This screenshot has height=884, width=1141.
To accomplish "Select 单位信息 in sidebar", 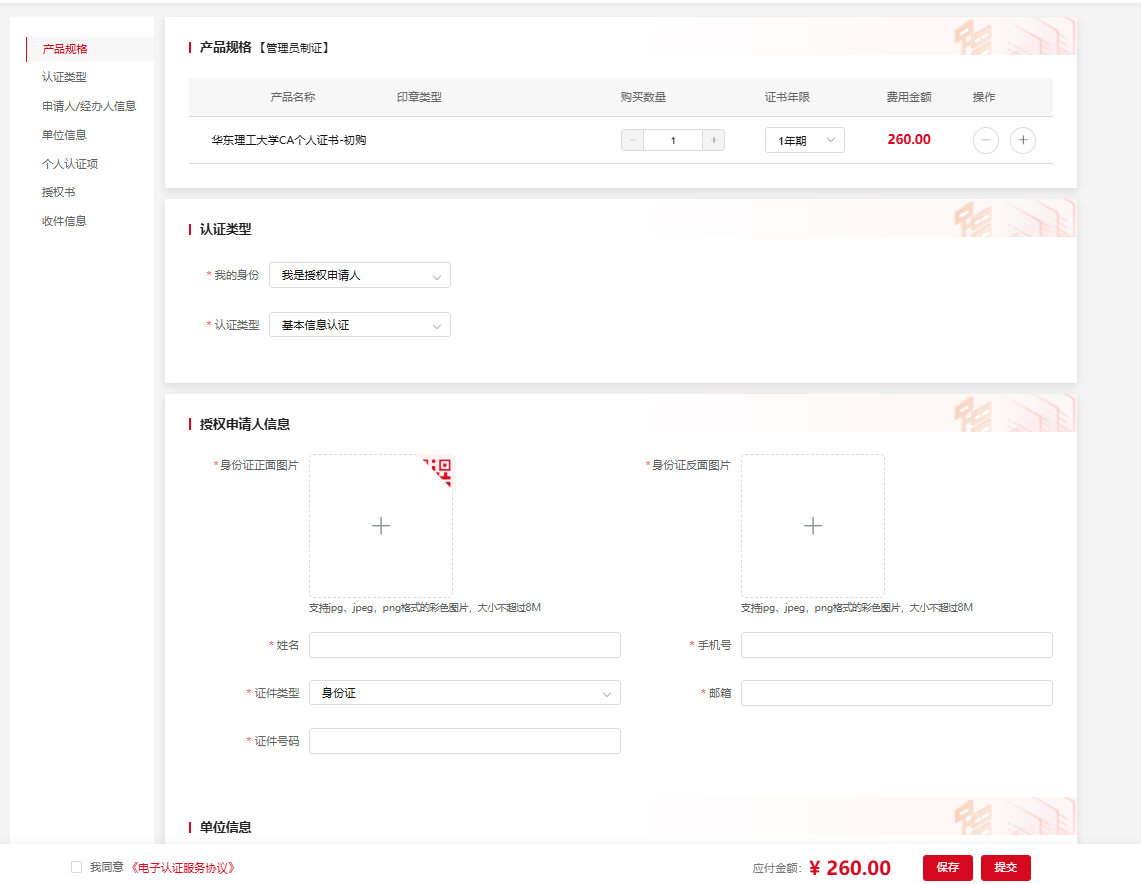I will [64, 135].
